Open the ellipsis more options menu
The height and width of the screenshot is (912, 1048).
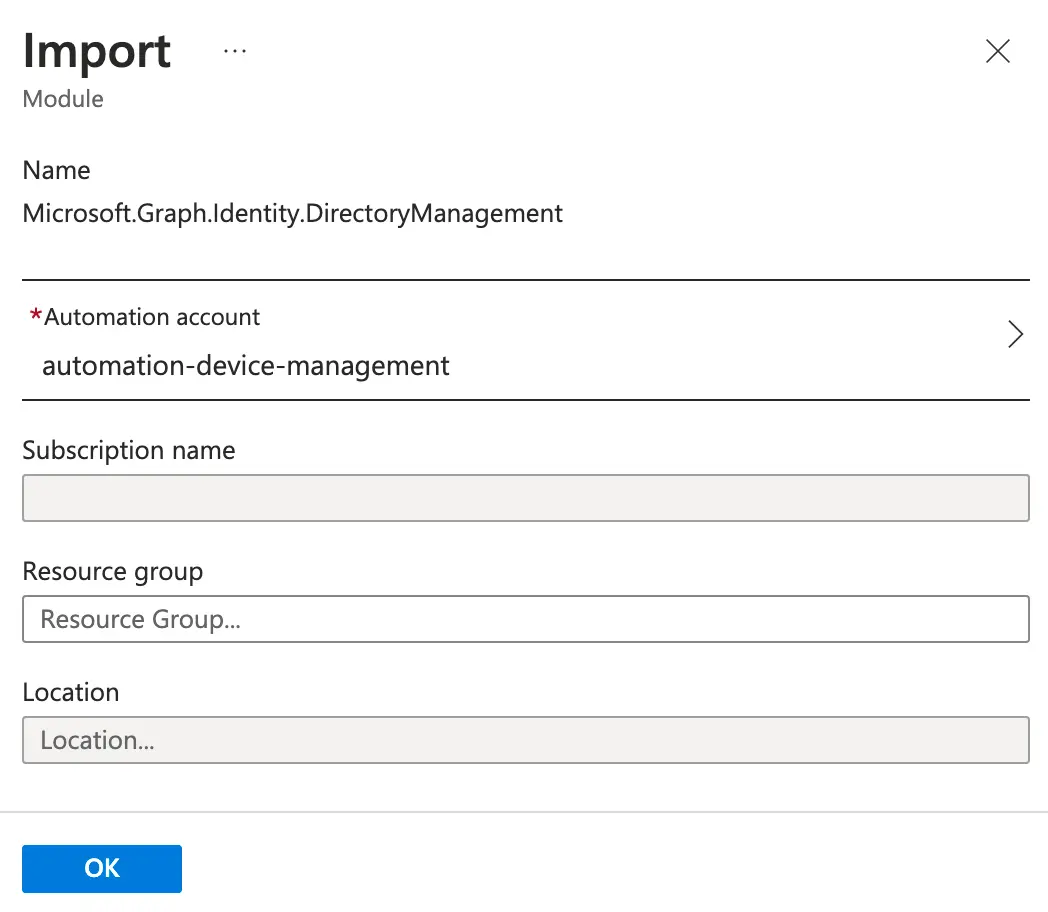[235, 51]
